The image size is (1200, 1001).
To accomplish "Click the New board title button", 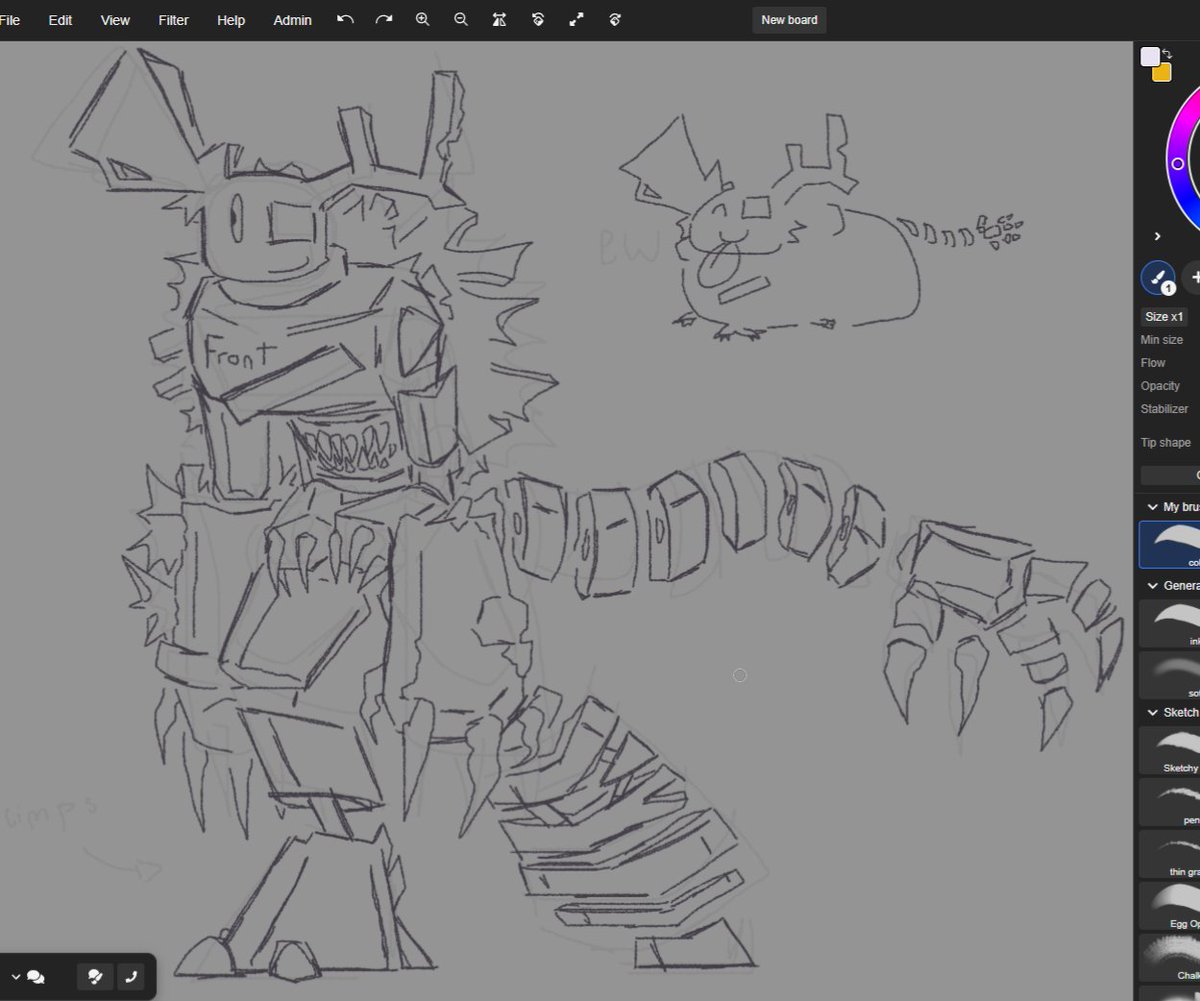I will [789, 20].
